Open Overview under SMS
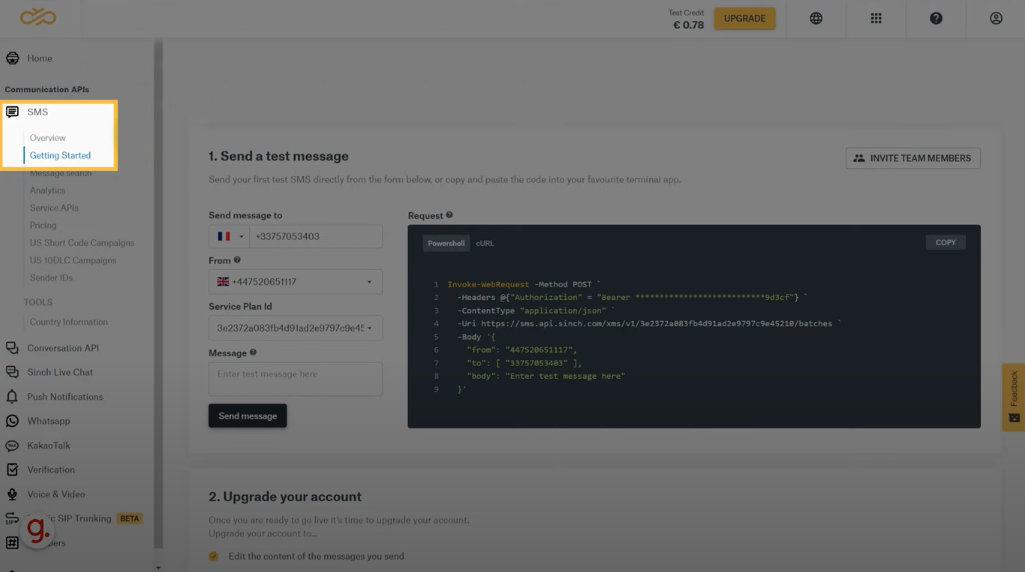Screen dimensions: 1025x572 point(48,138)
